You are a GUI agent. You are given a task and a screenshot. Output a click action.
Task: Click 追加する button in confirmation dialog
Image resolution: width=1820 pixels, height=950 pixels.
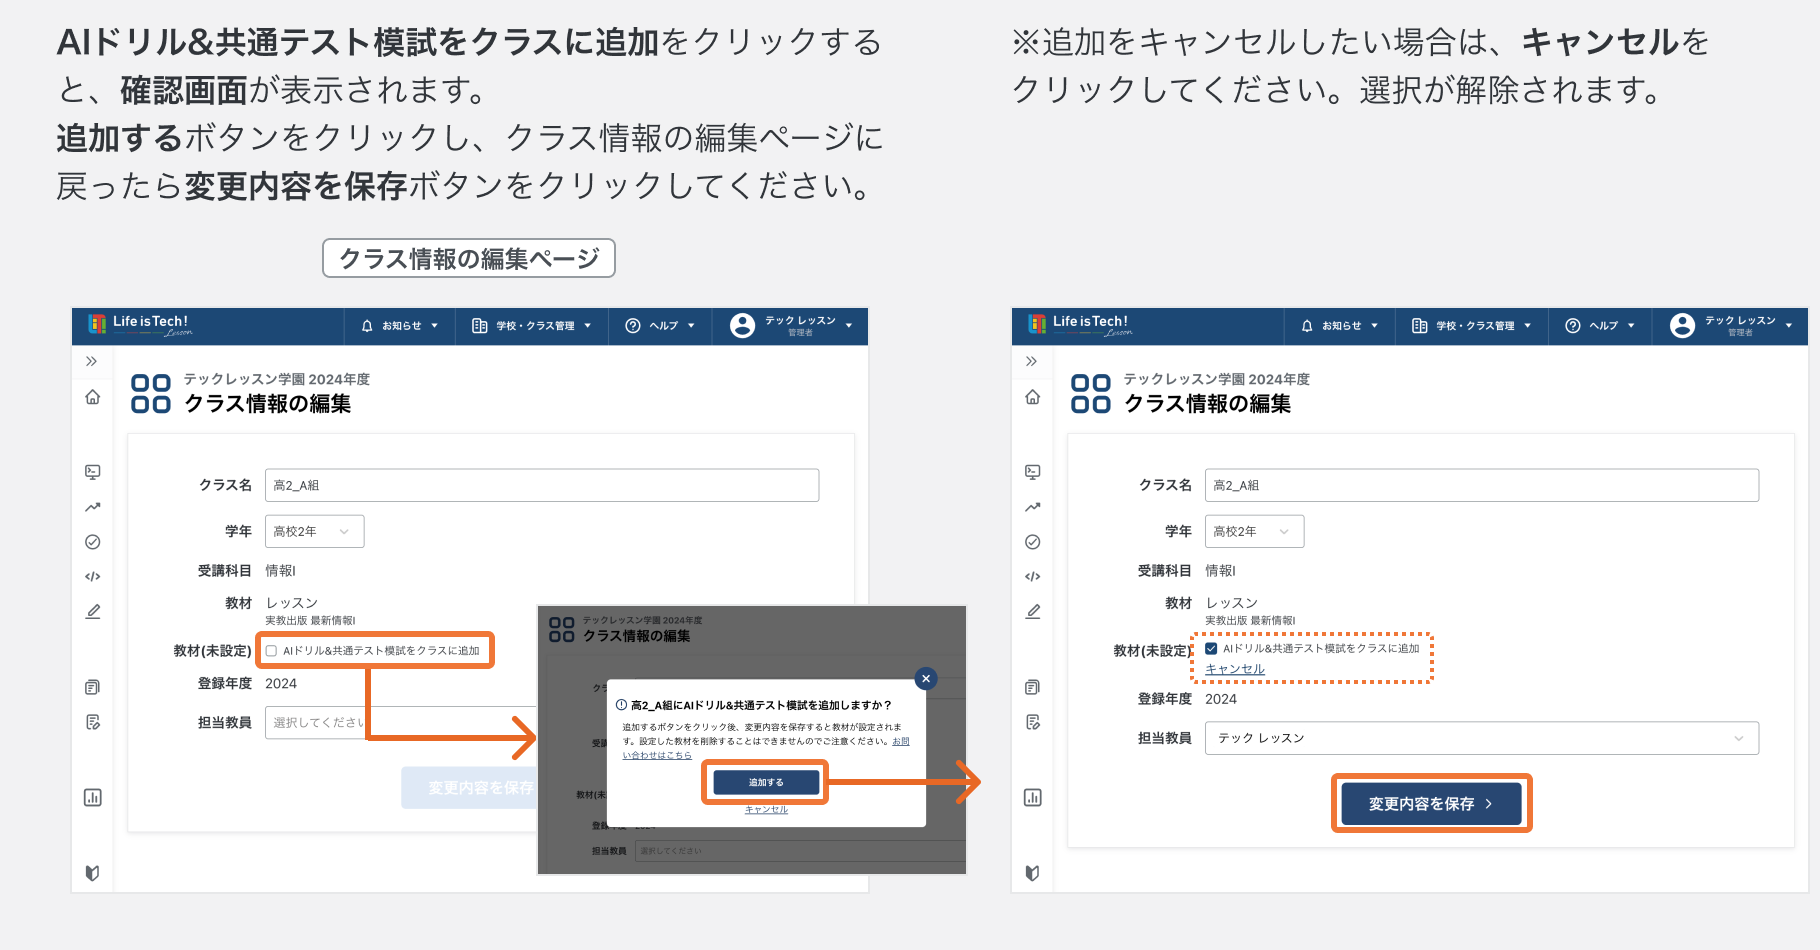[766, 782]
